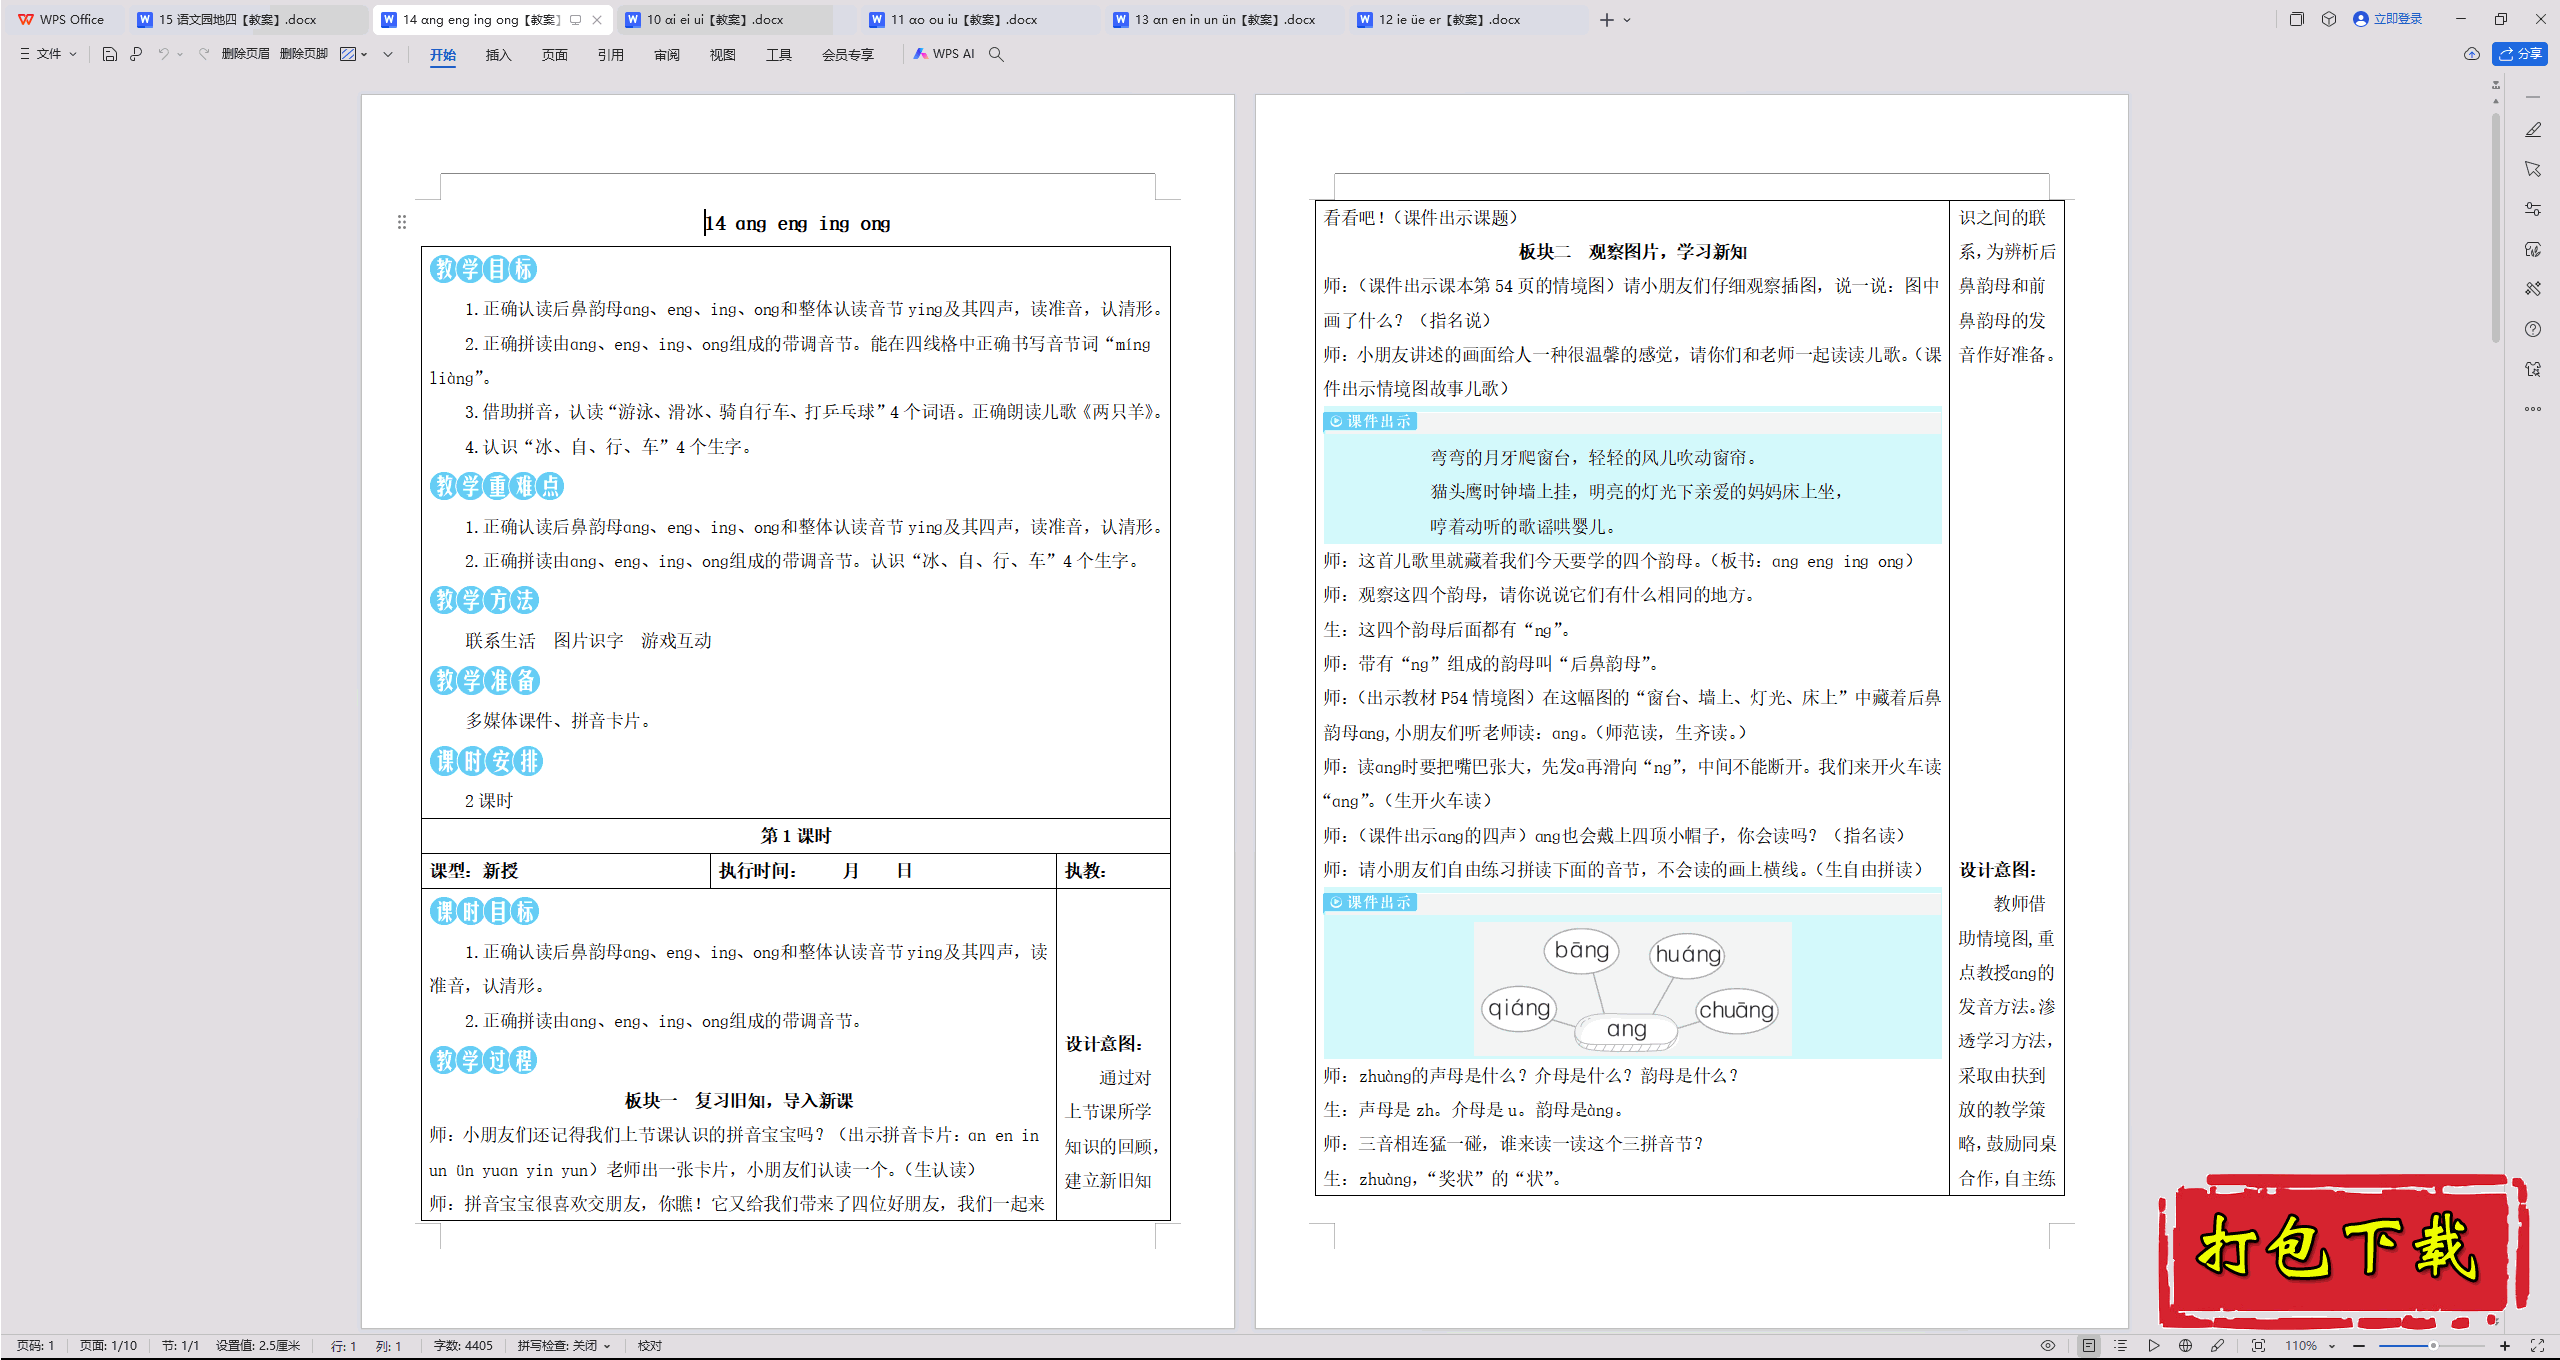Open the 页面 ribbon tab
This screenshot has height=1360, width=2560.
555,55
